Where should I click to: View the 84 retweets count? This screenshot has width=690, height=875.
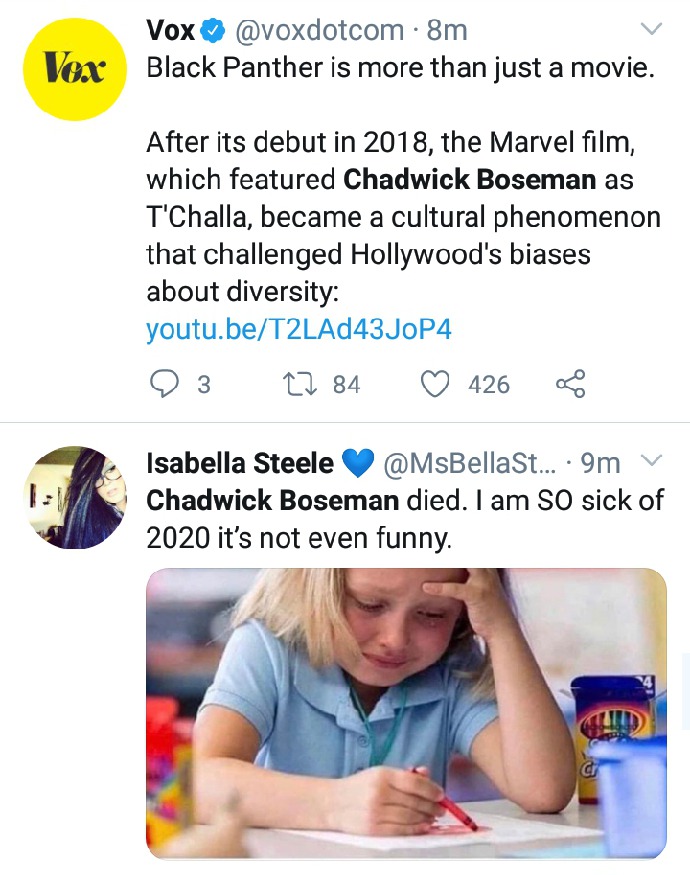tap(346, 384)
